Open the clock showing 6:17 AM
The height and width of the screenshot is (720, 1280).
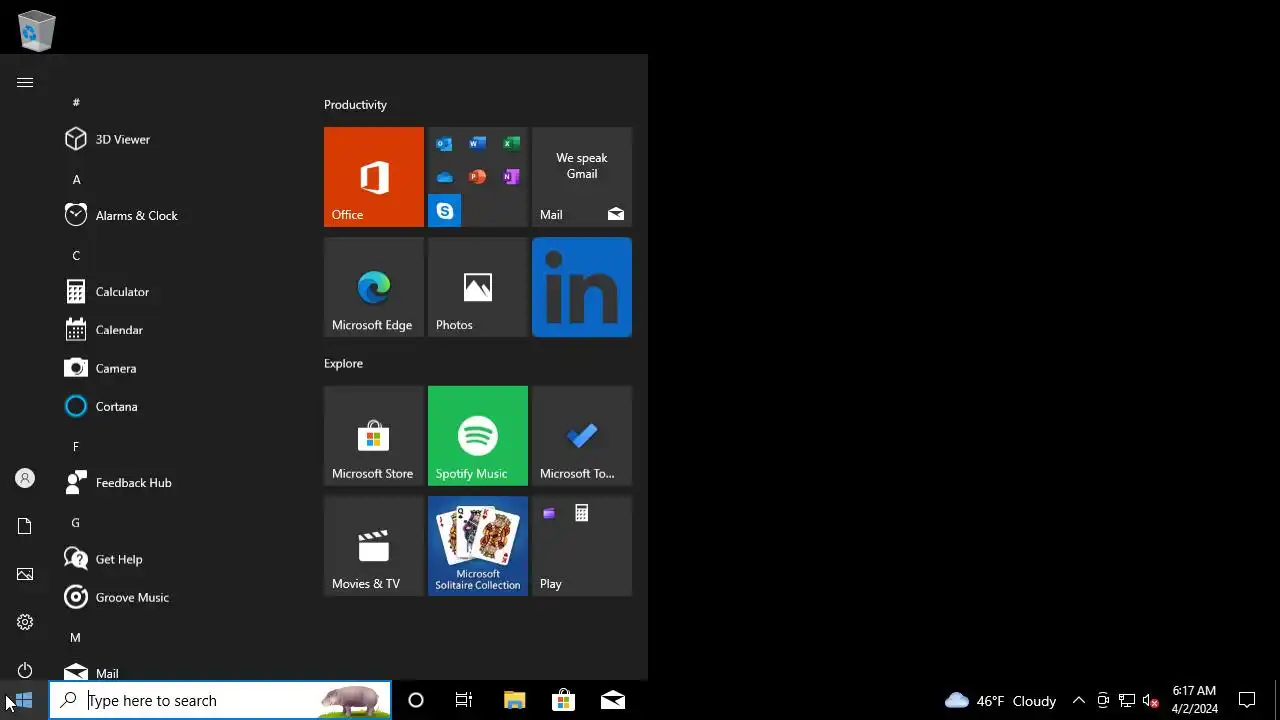(1195, 700)
